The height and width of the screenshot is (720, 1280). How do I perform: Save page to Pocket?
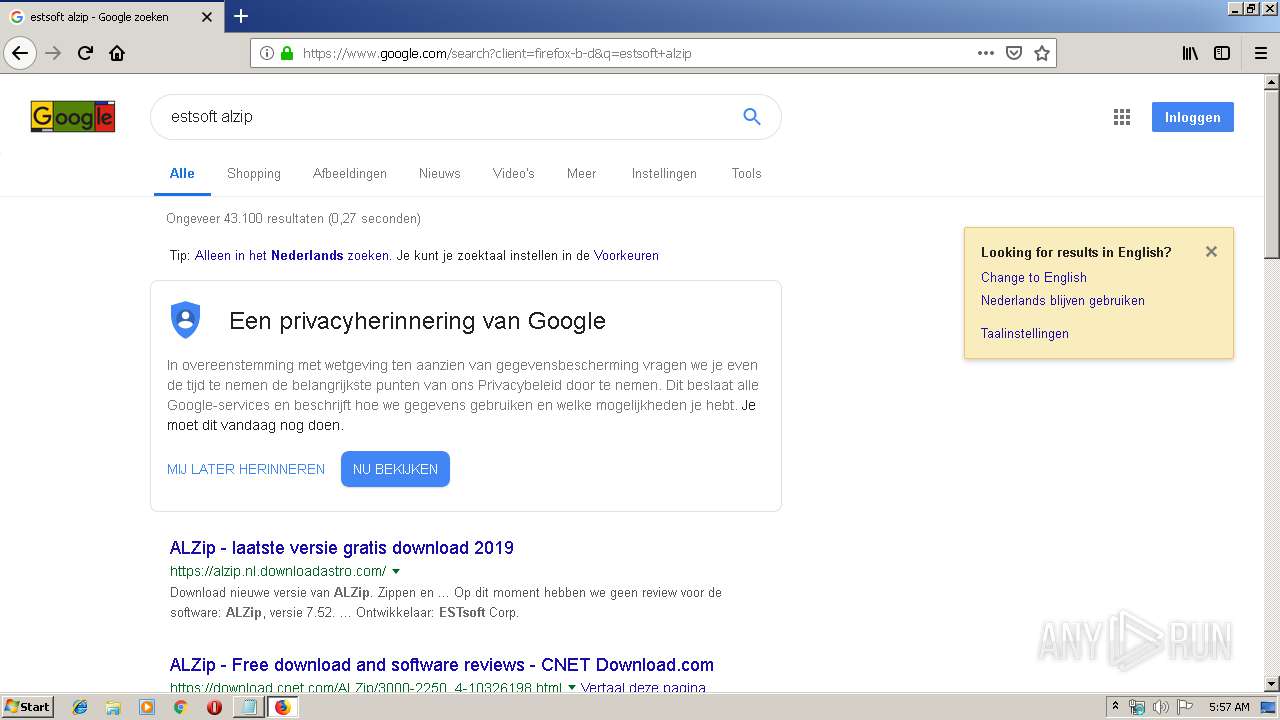(x=1014, y=53)
